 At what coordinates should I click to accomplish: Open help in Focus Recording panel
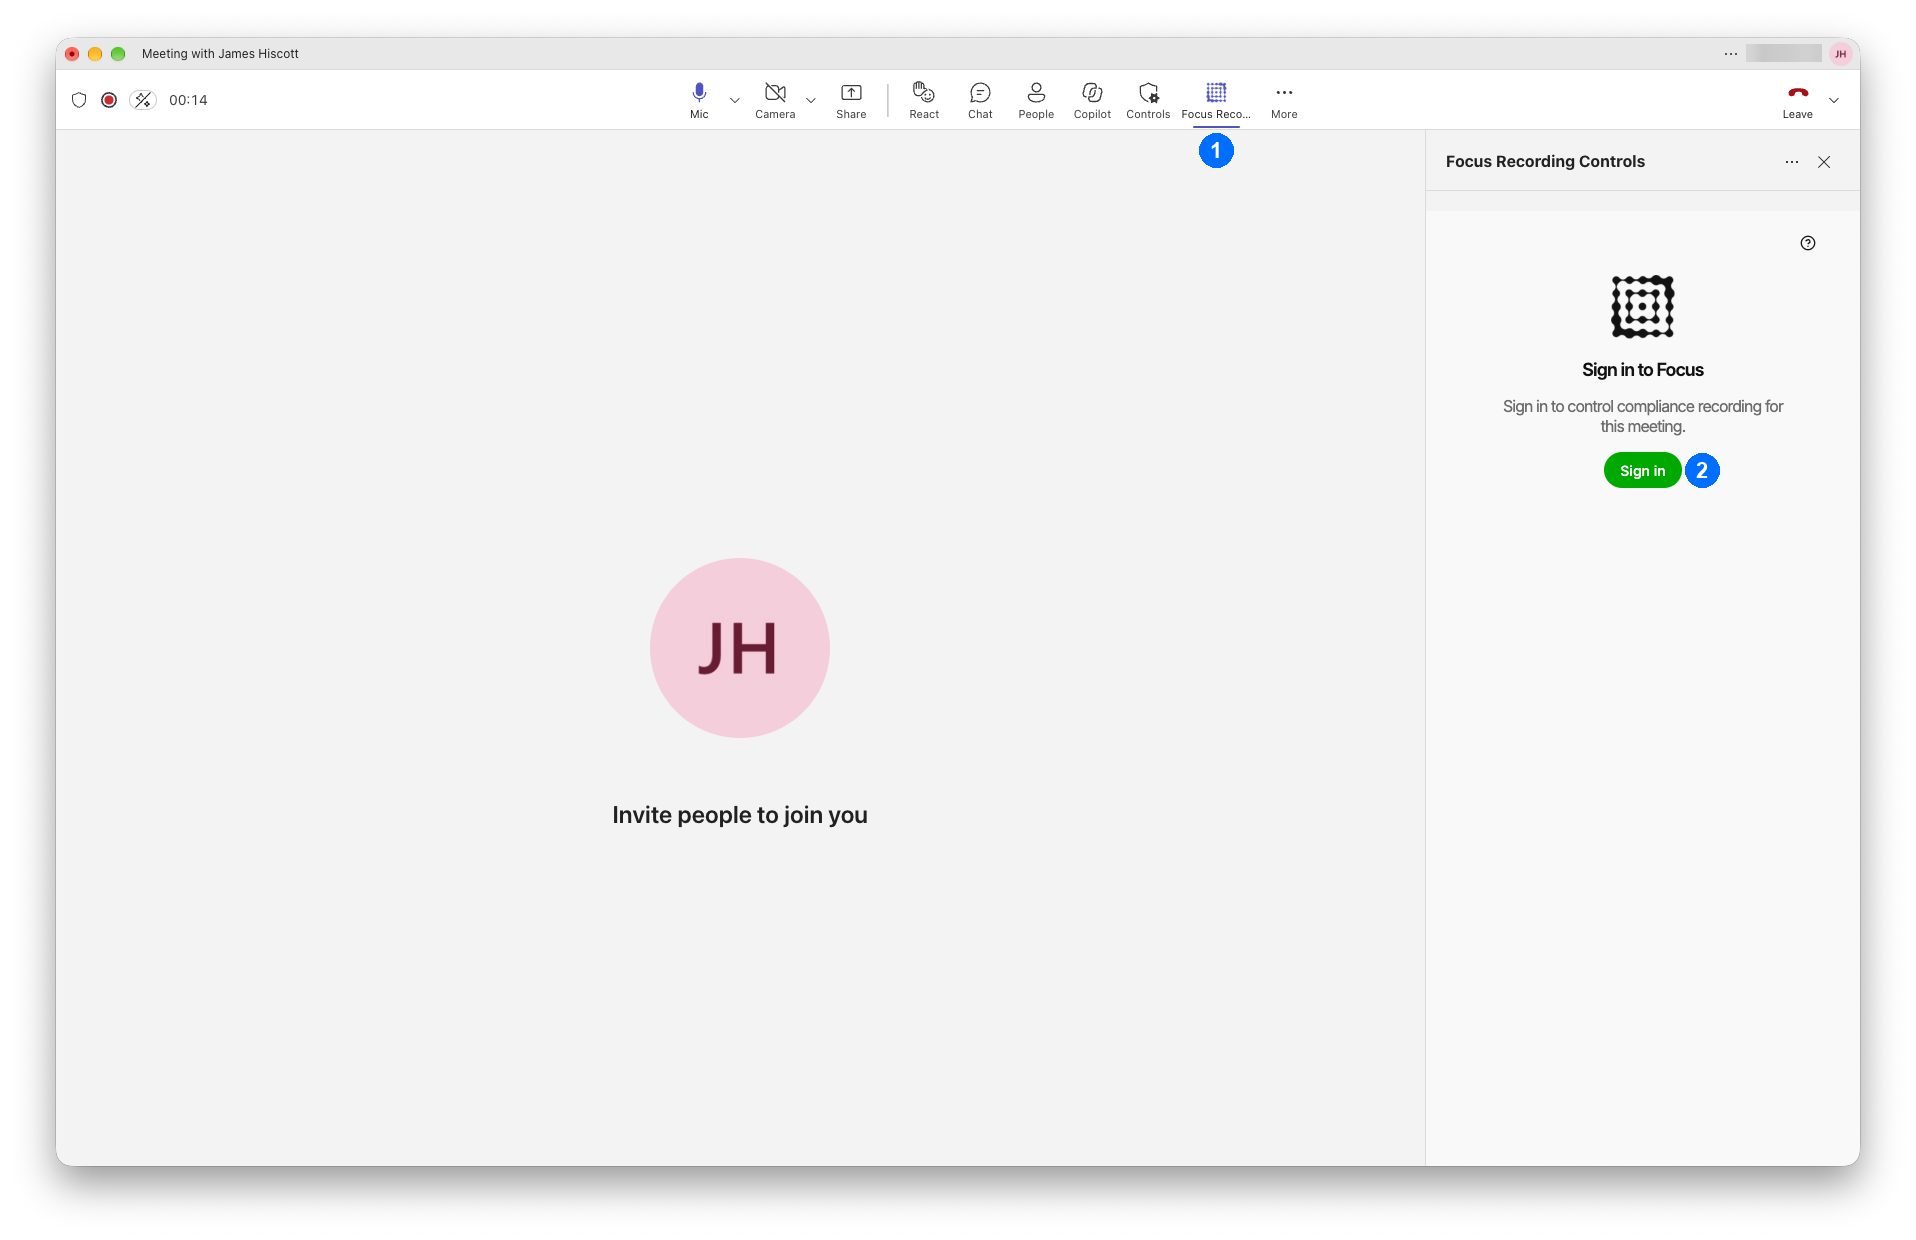1808,243
